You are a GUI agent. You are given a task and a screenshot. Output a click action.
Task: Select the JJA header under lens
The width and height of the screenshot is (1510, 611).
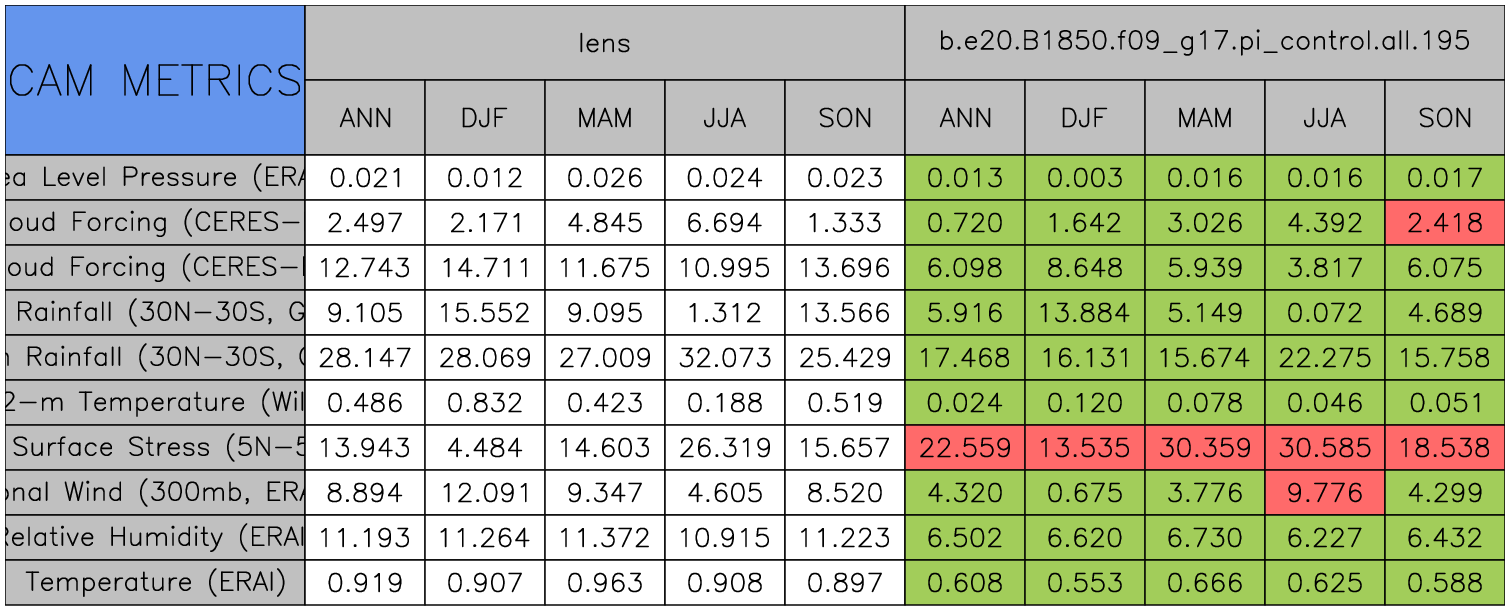click(724, 118)
